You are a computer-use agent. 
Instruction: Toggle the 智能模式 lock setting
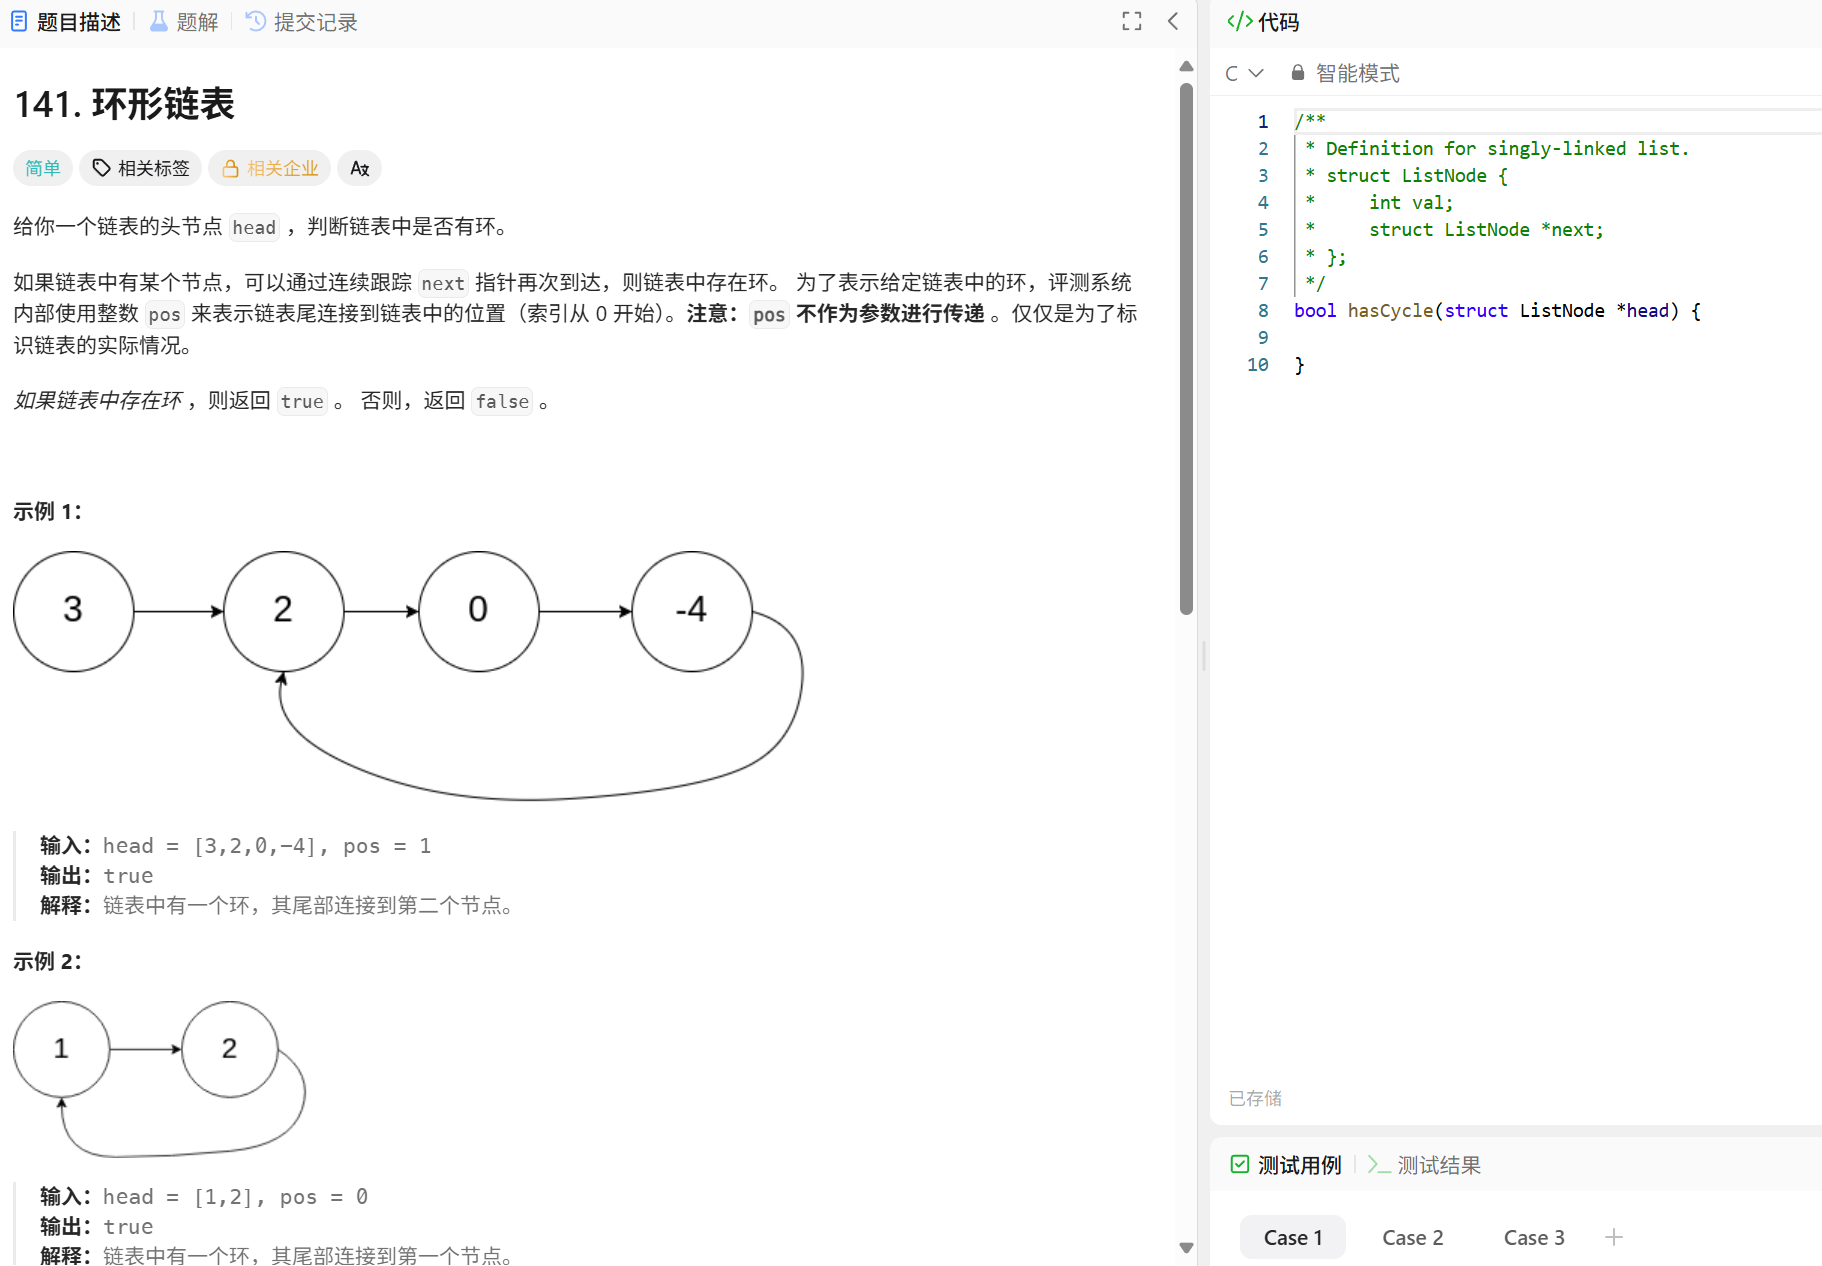(1345, 73)
